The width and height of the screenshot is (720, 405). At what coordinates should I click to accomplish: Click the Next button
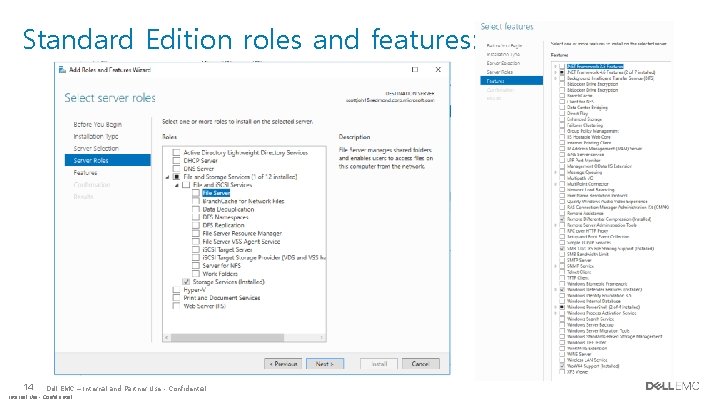325,364
